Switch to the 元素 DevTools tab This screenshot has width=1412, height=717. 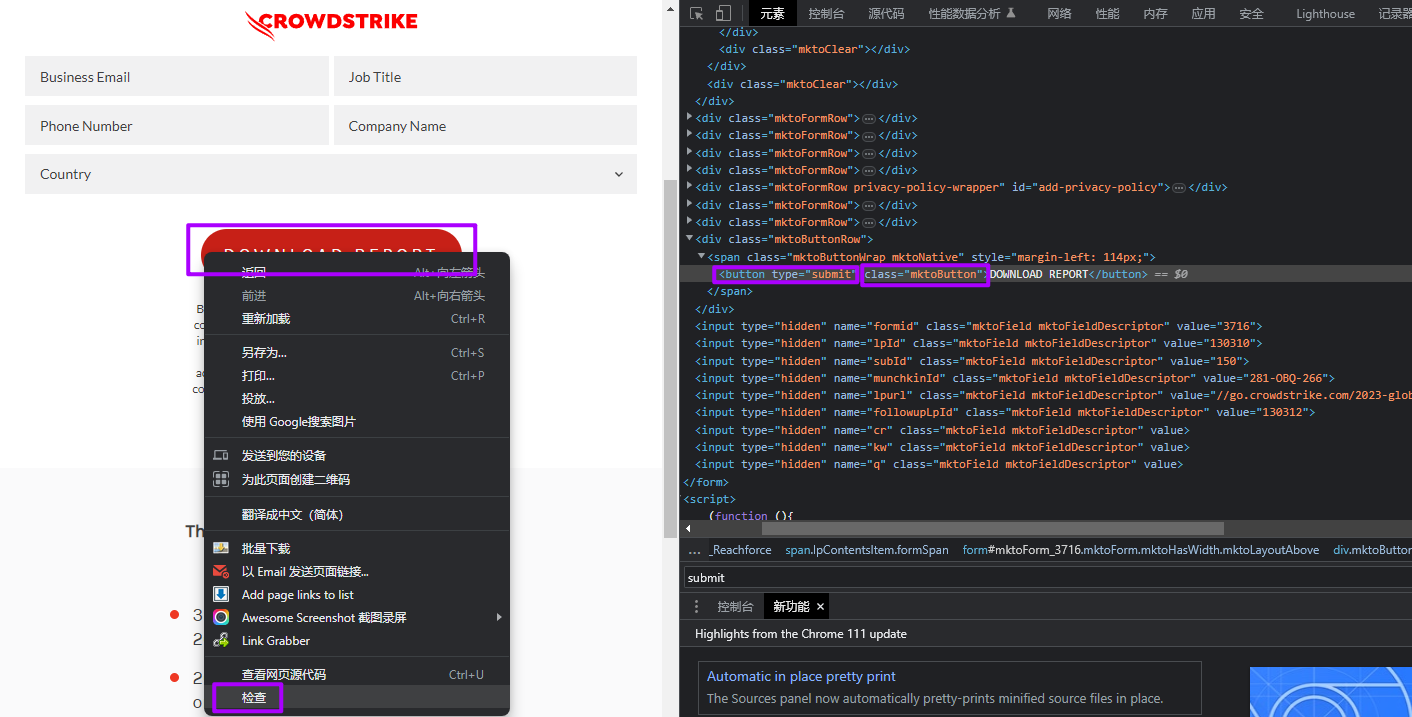(772, 13)
